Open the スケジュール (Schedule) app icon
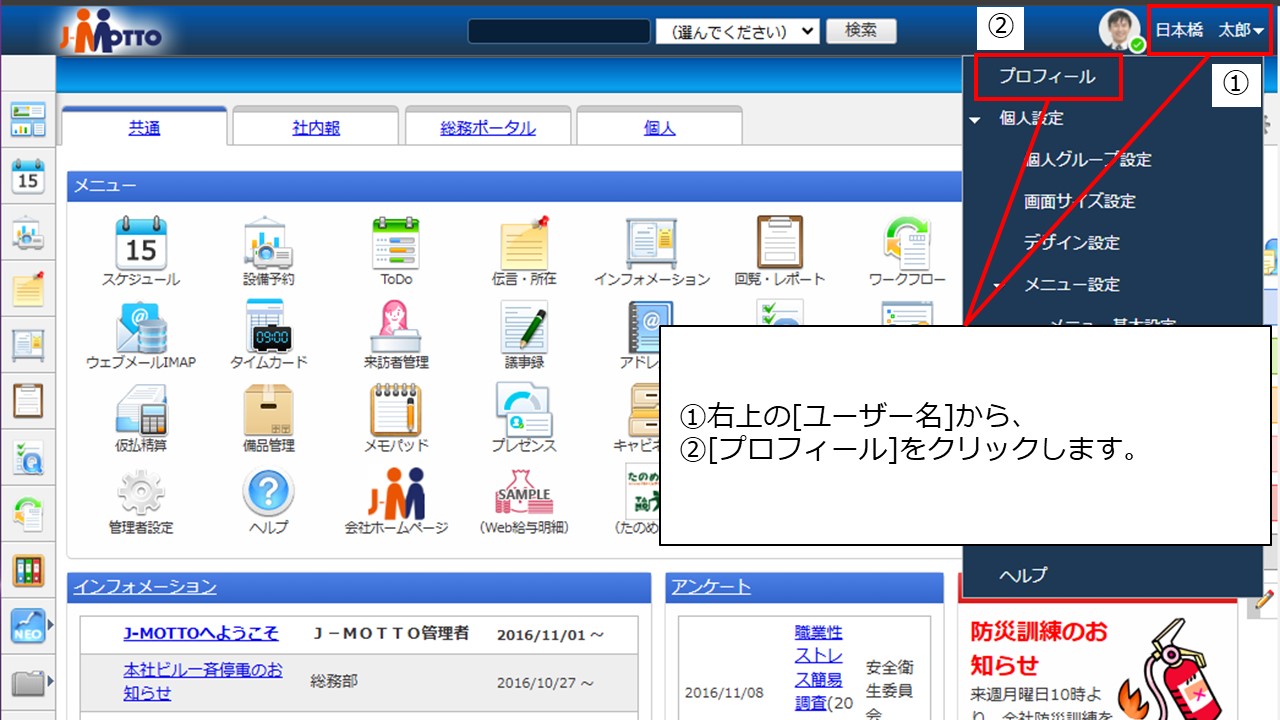This screenshot has height=720, width=1280. pyautogui.click(x=140, y=245)
